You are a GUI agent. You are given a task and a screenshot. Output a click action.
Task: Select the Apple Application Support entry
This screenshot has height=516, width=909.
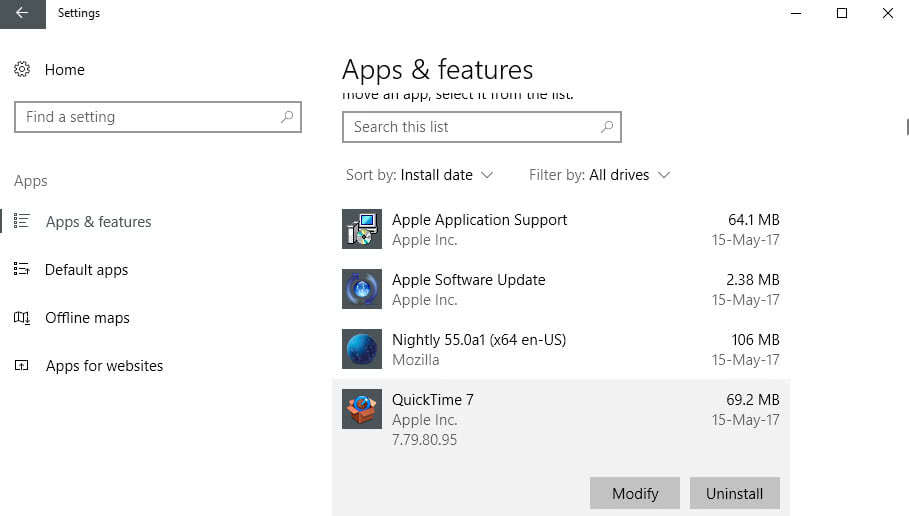[561, 229]
